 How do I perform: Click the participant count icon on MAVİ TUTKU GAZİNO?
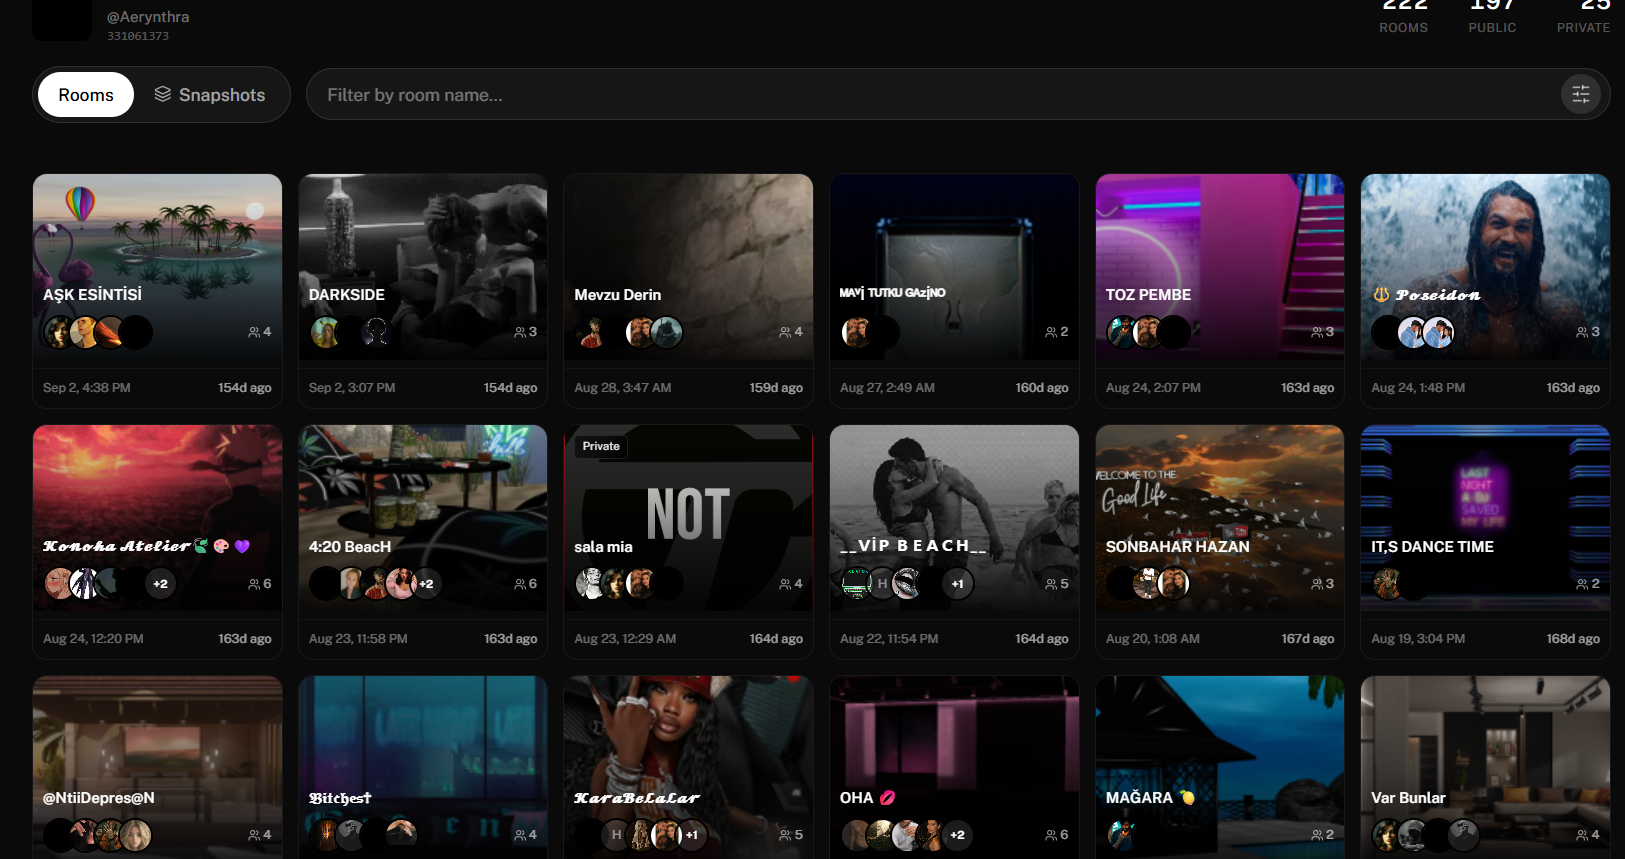(x=1051, y=332)
